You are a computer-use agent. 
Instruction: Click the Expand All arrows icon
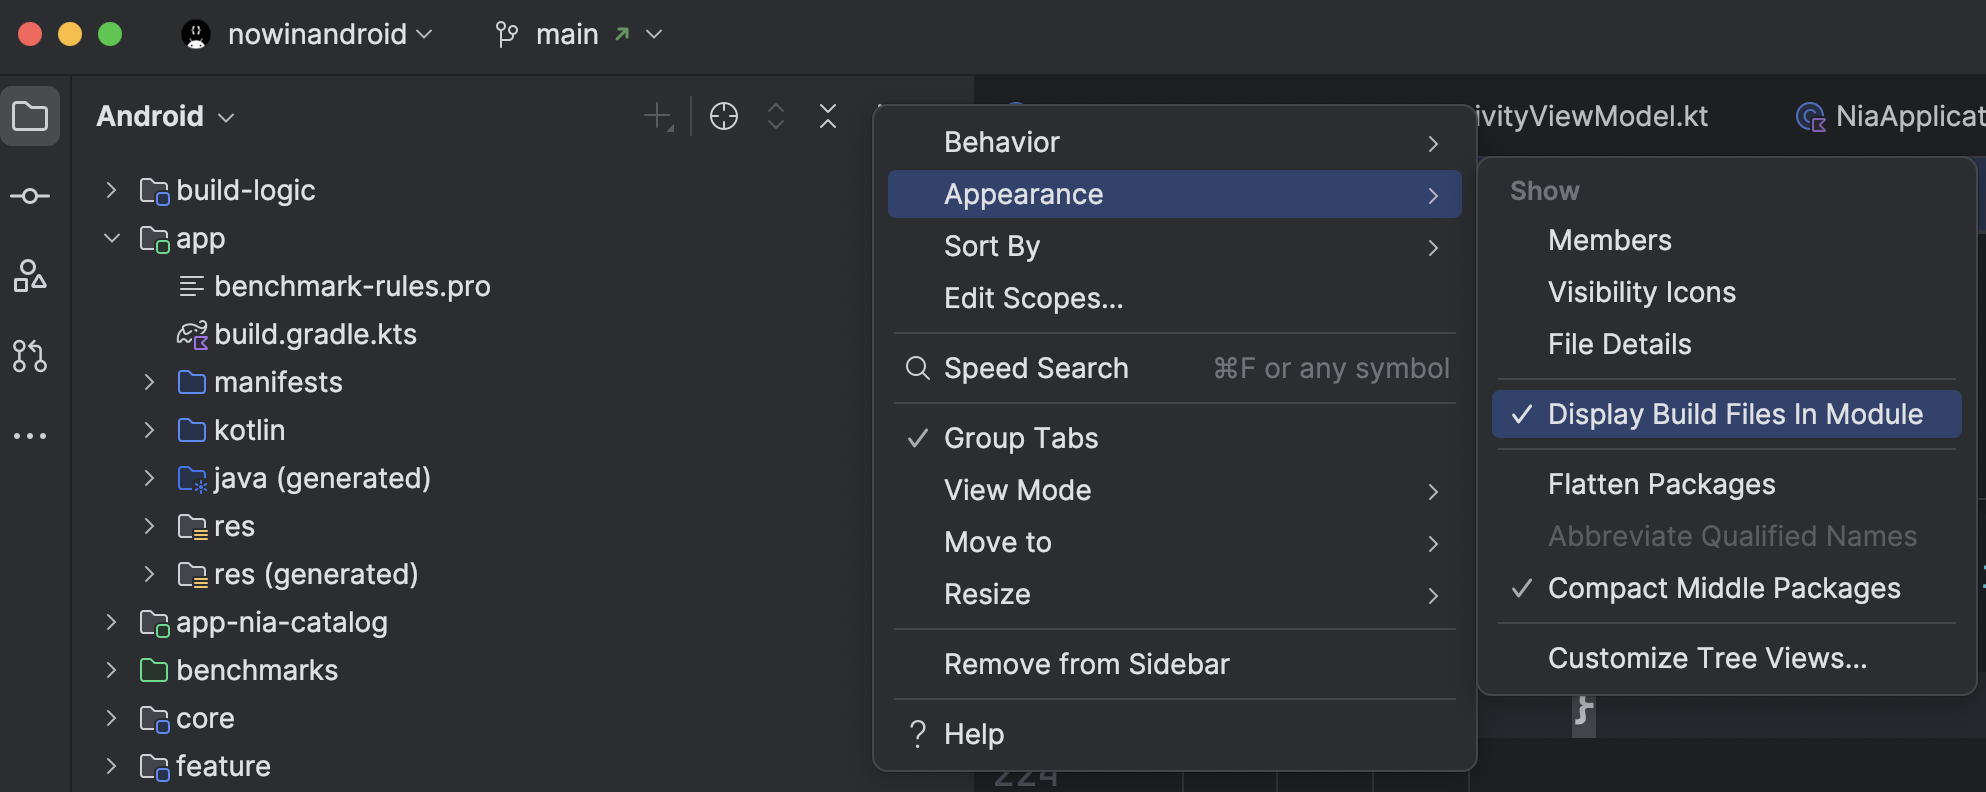click(x=776, y=117)
